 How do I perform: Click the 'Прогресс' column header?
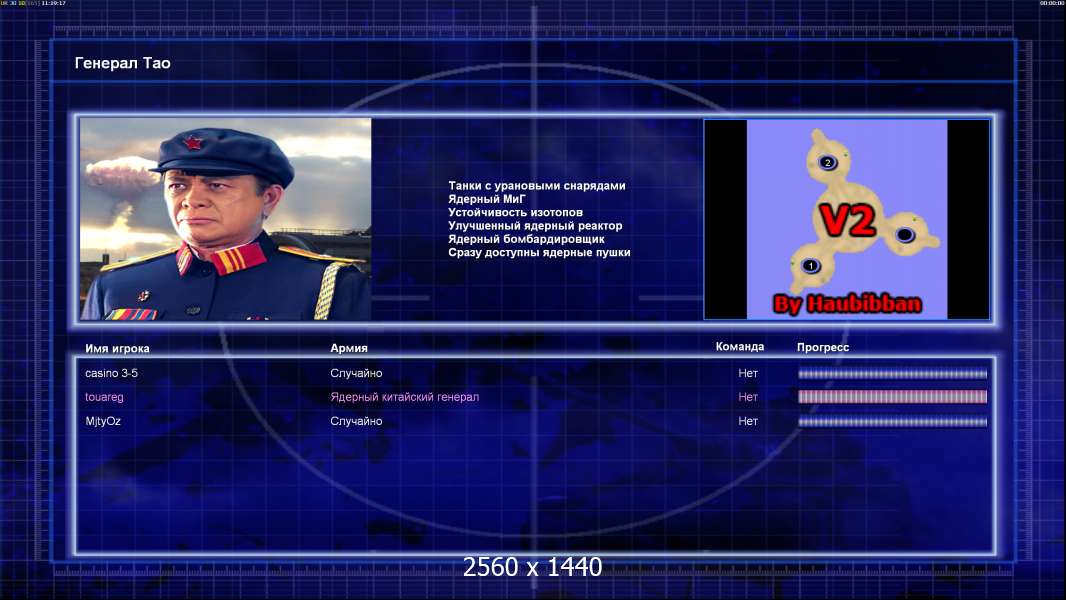[823, 347]
